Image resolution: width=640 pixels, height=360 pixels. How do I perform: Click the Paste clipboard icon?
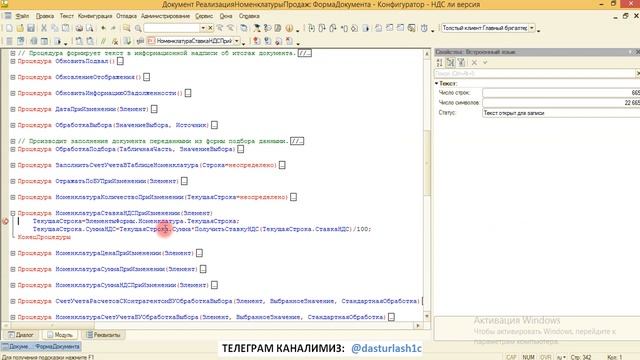click(x=65, y=28)
